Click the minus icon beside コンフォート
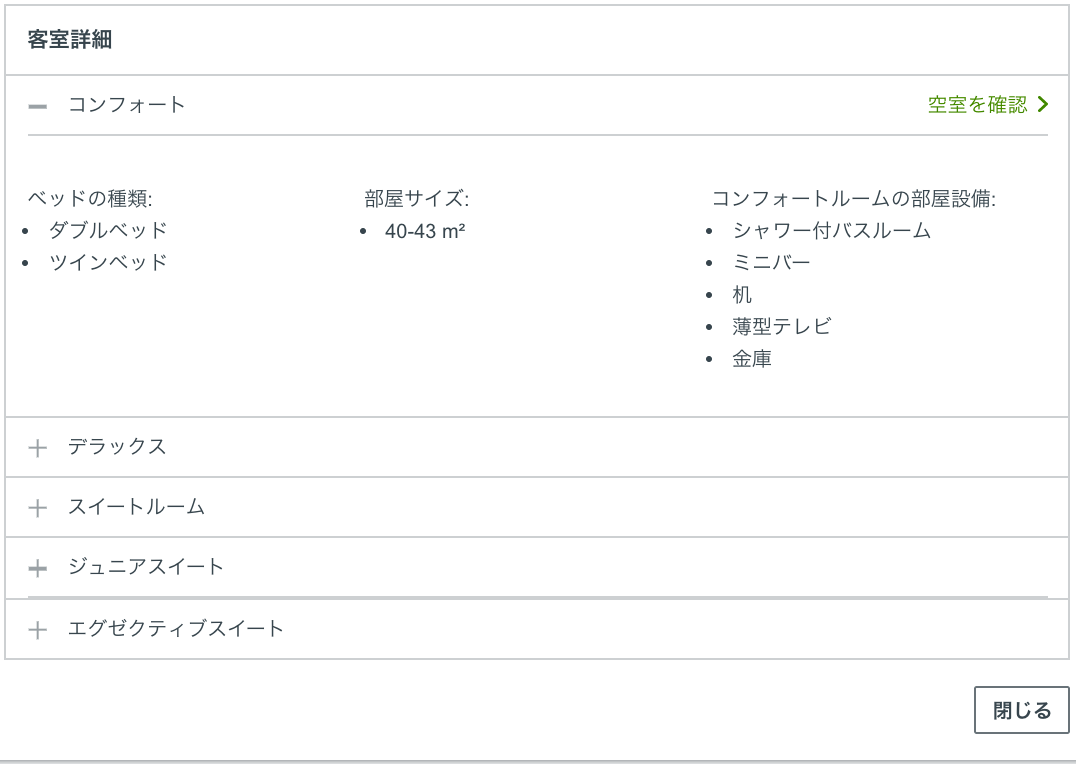The height and width of the screenshot is (764, 1076). pyautogui.click(x=38, y=106)
